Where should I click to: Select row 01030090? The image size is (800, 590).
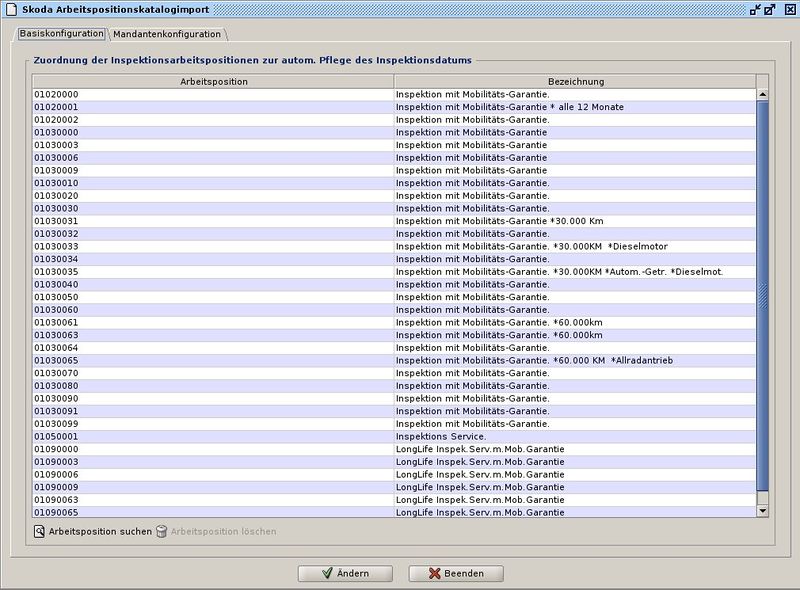(394, 399)
